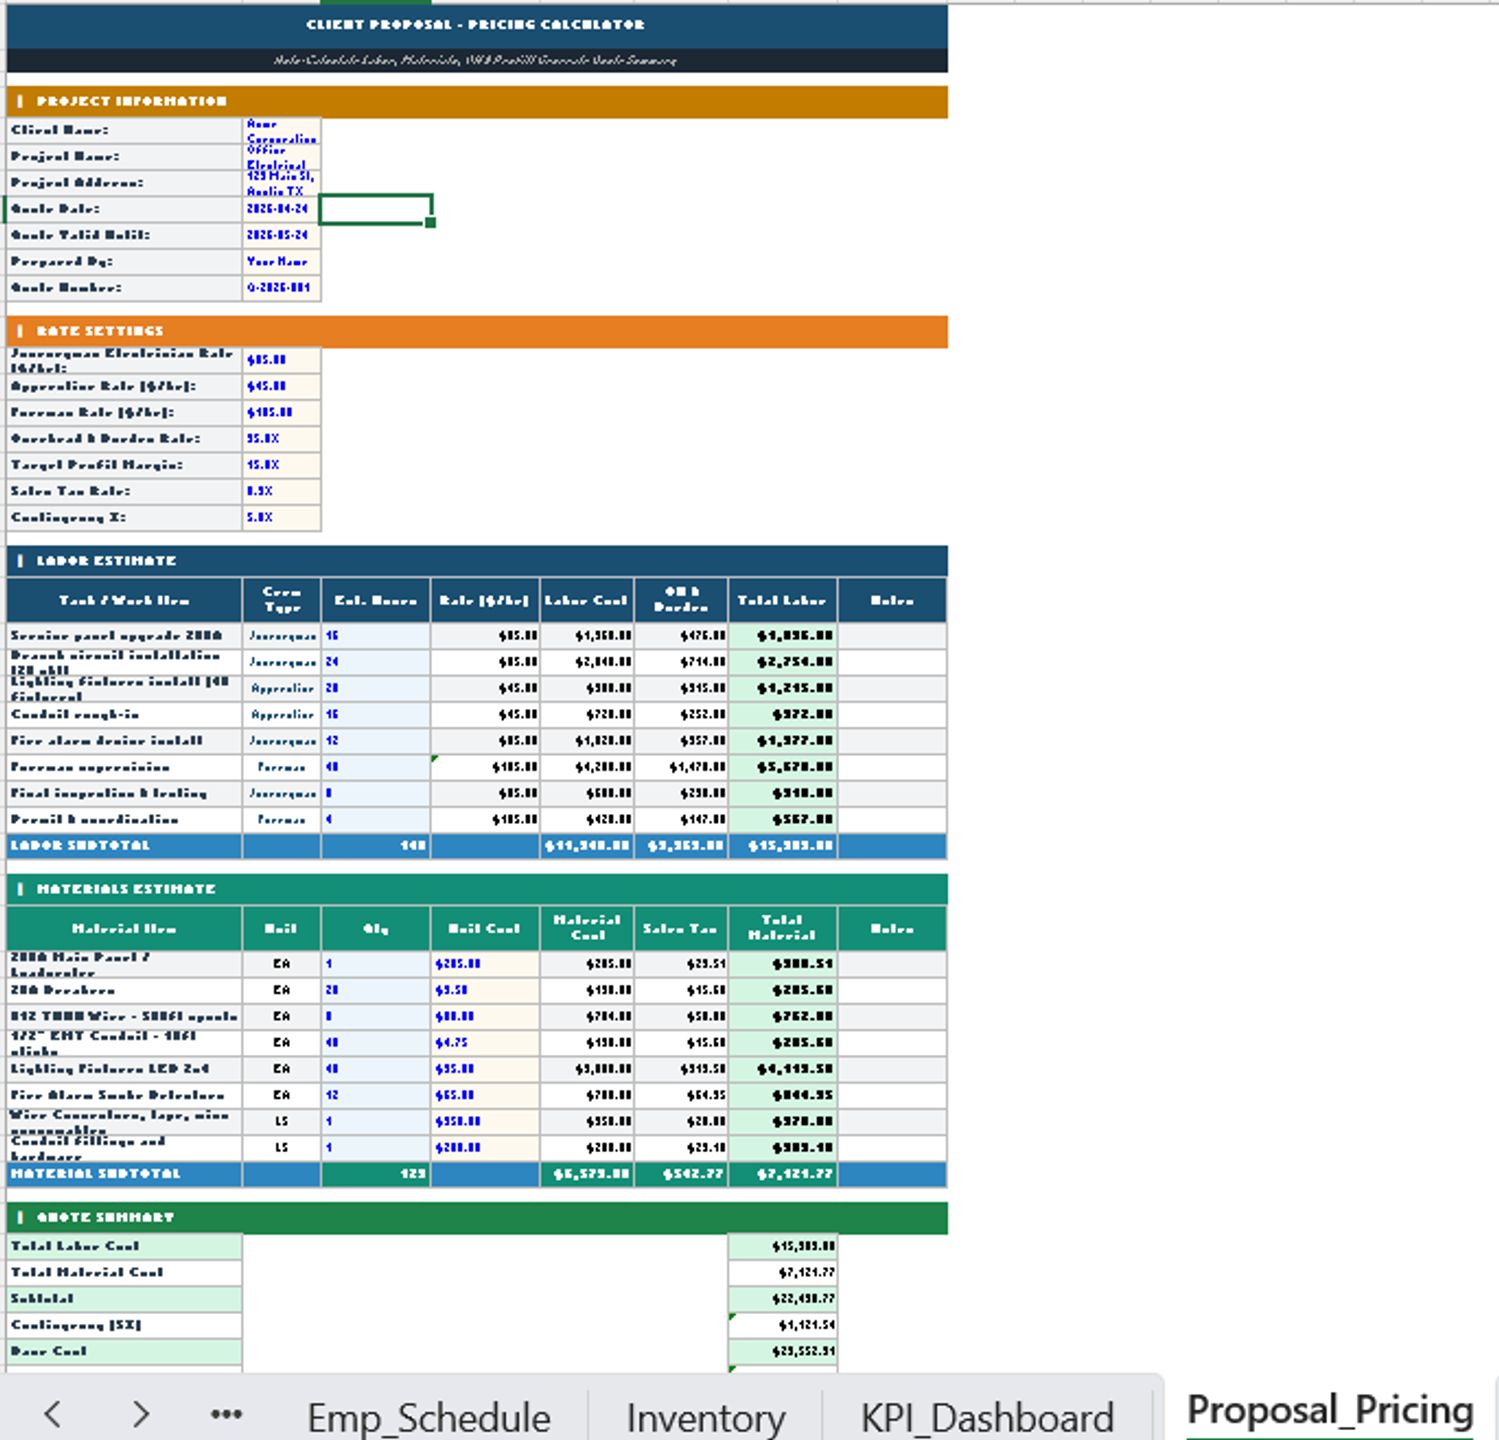Screen dimensions: 1499x1440
Task: Open the hidden sheets ellipsis menu
Action: tap(226, 1414)
